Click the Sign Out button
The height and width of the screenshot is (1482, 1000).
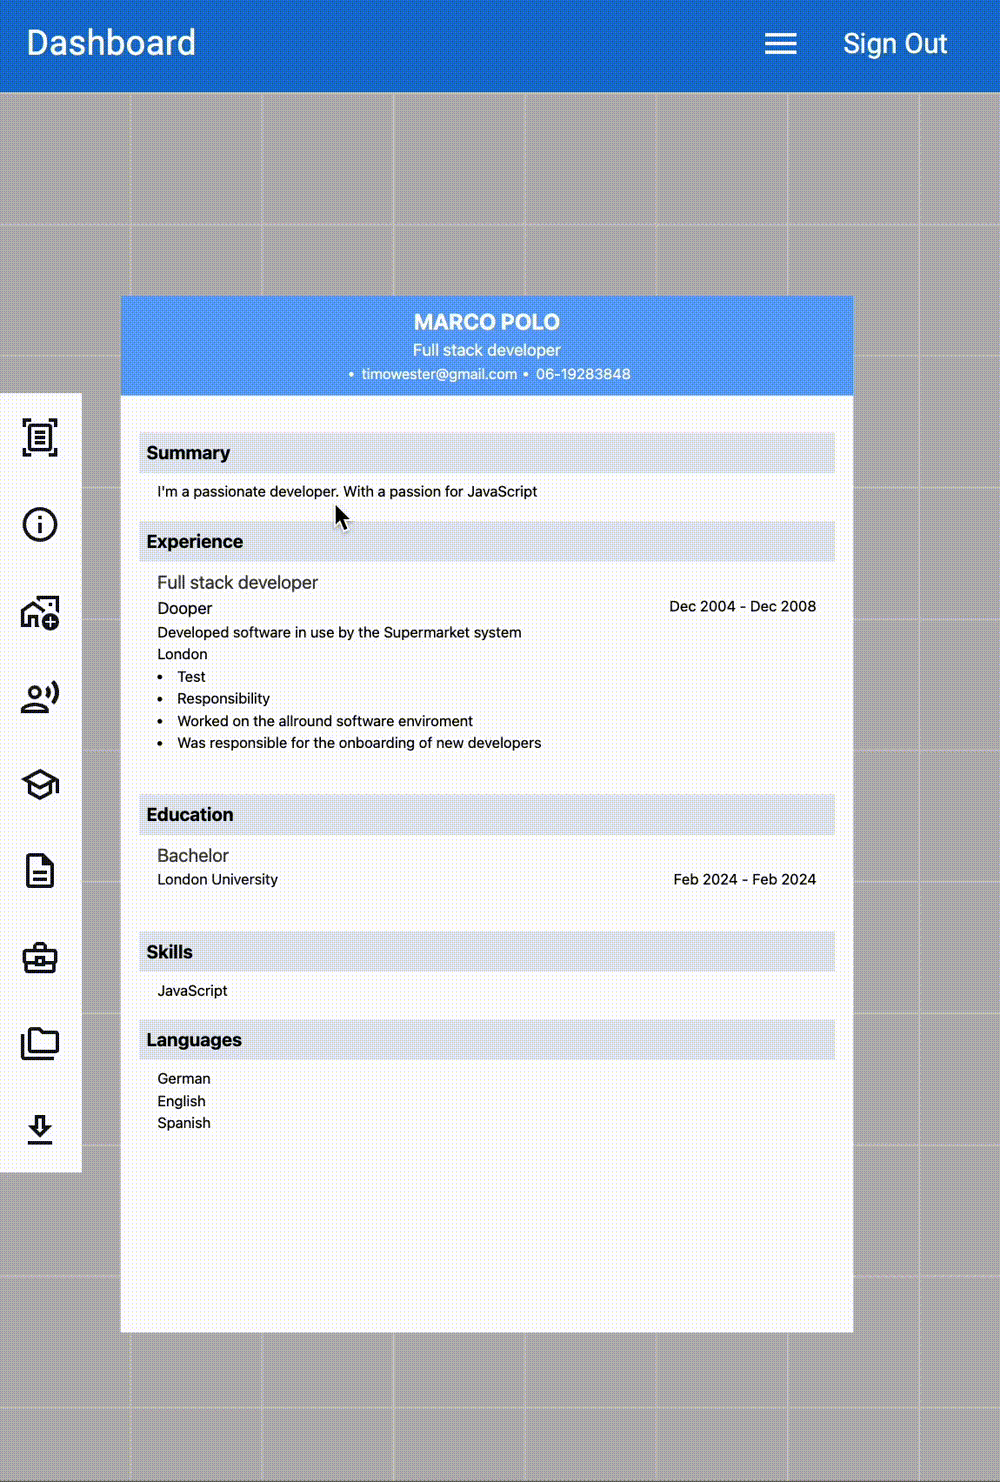[x=894, y=44]
